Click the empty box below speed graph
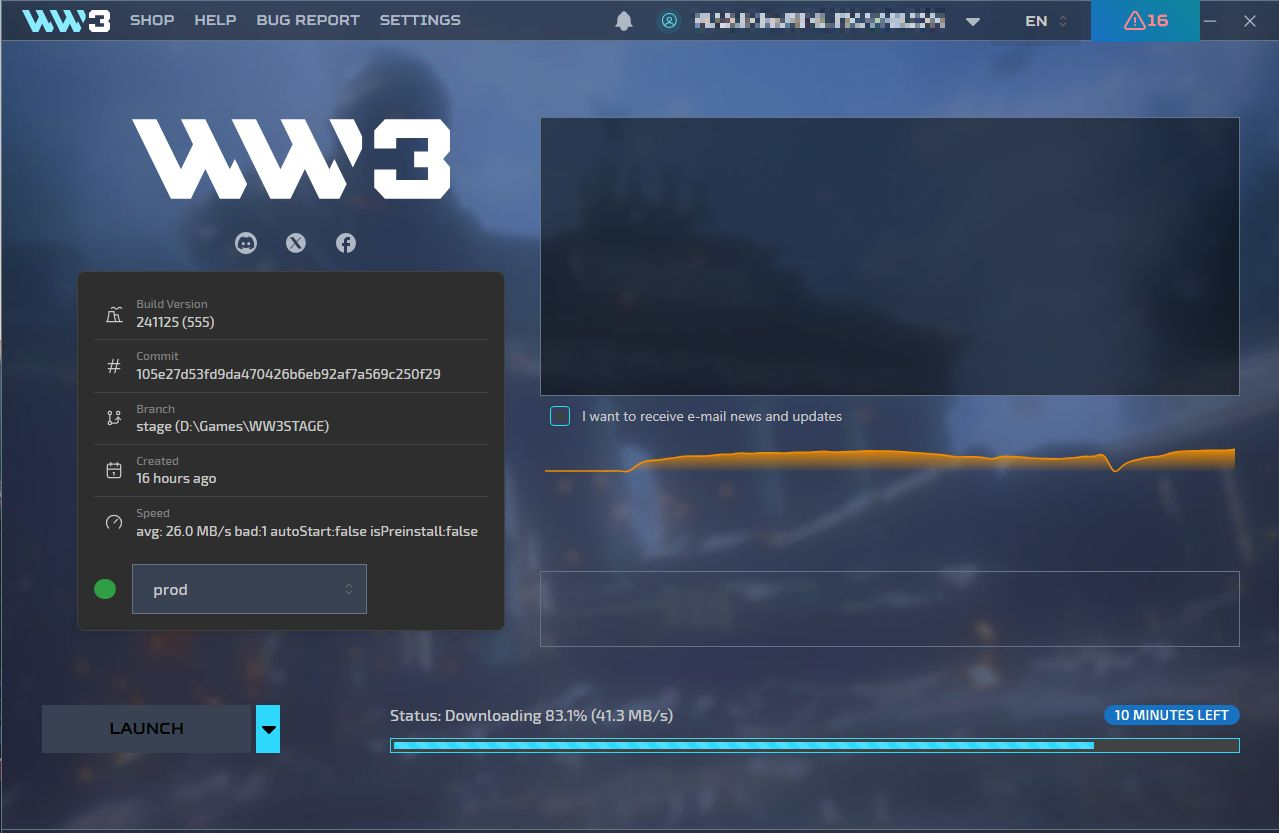1279x833 pixels. [x=890, y=609]
